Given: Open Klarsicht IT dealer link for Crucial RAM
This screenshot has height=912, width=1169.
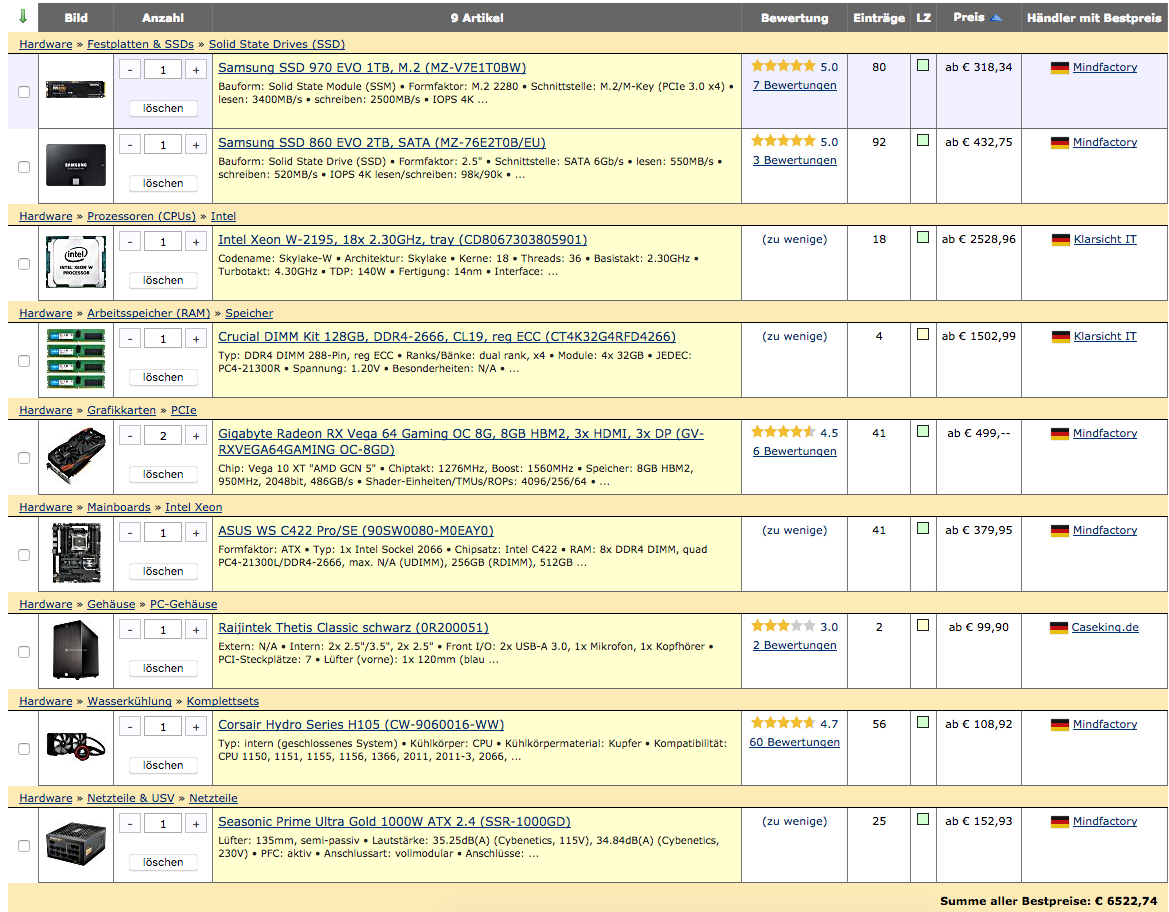Looking at the screenshot, I should pyautogui.click(x=1105, y=336).
